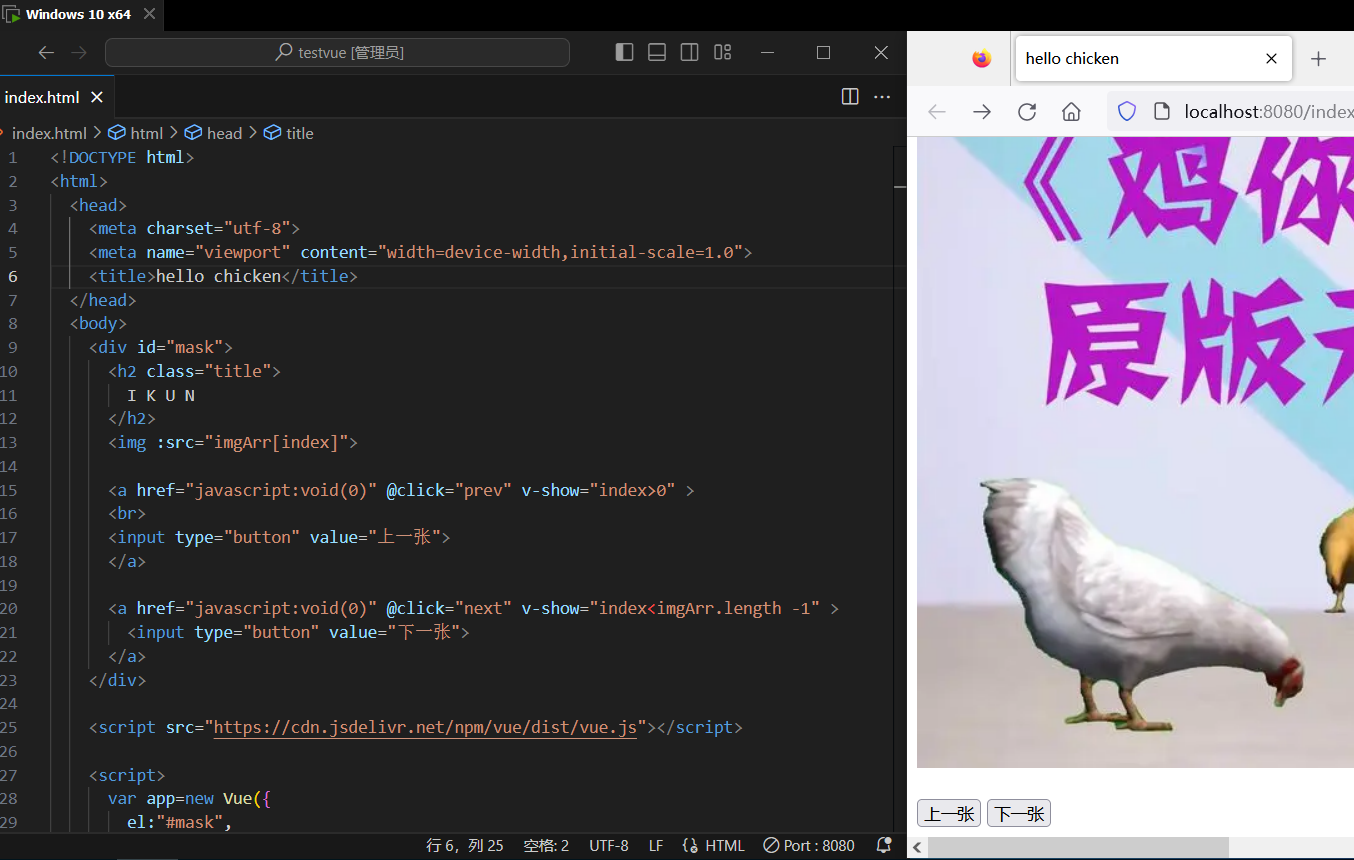Reload the current Firefox page
The image size is (1354, 860).
coord(1027,111)
